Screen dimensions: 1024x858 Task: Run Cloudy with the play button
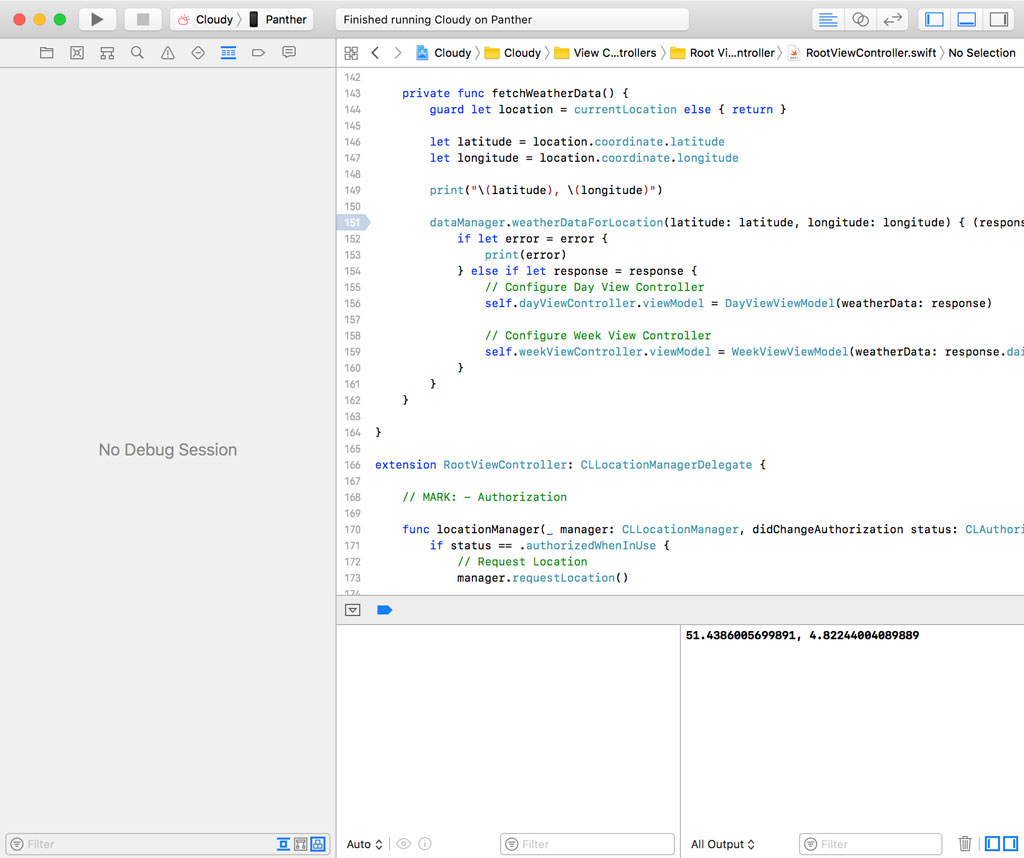[96, 18]
